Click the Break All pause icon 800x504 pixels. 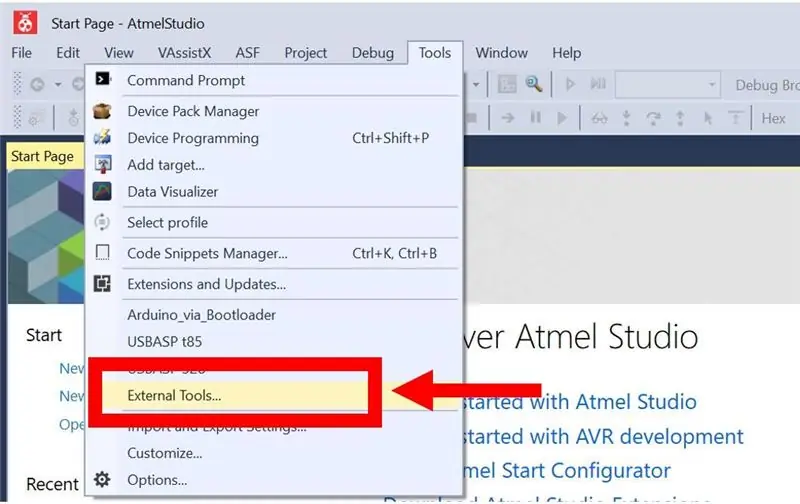coord(535,118)
